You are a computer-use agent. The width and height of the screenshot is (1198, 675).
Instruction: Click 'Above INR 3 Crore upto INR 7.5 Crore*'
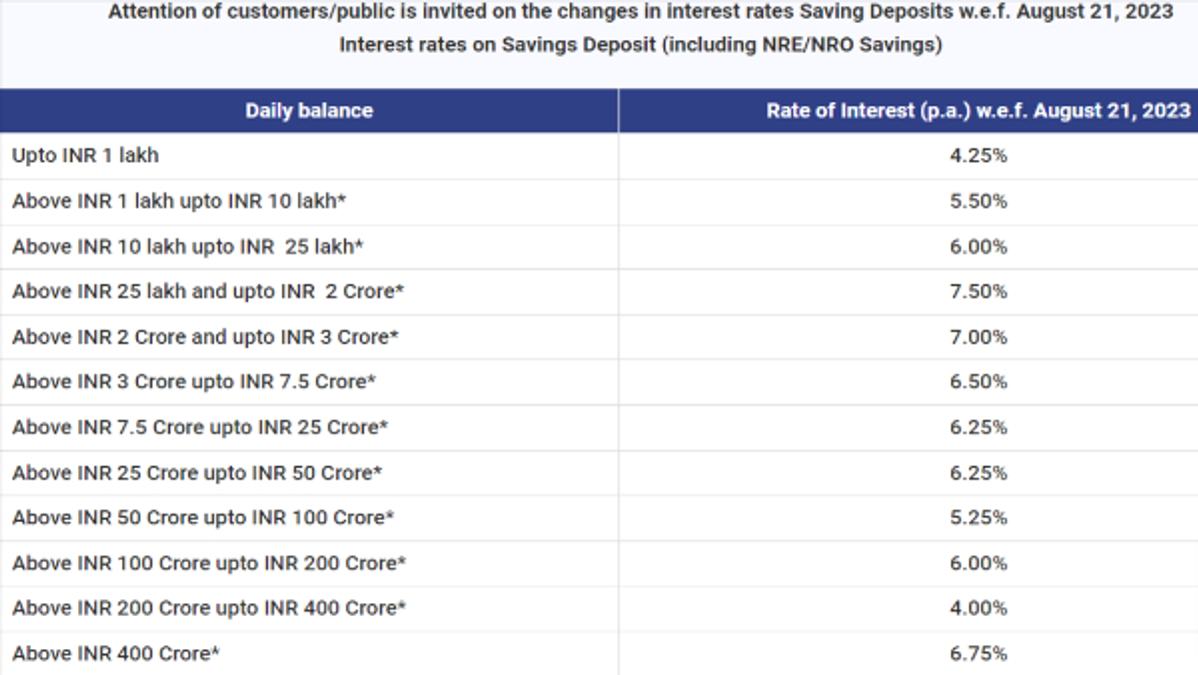[x=193, y=381]
